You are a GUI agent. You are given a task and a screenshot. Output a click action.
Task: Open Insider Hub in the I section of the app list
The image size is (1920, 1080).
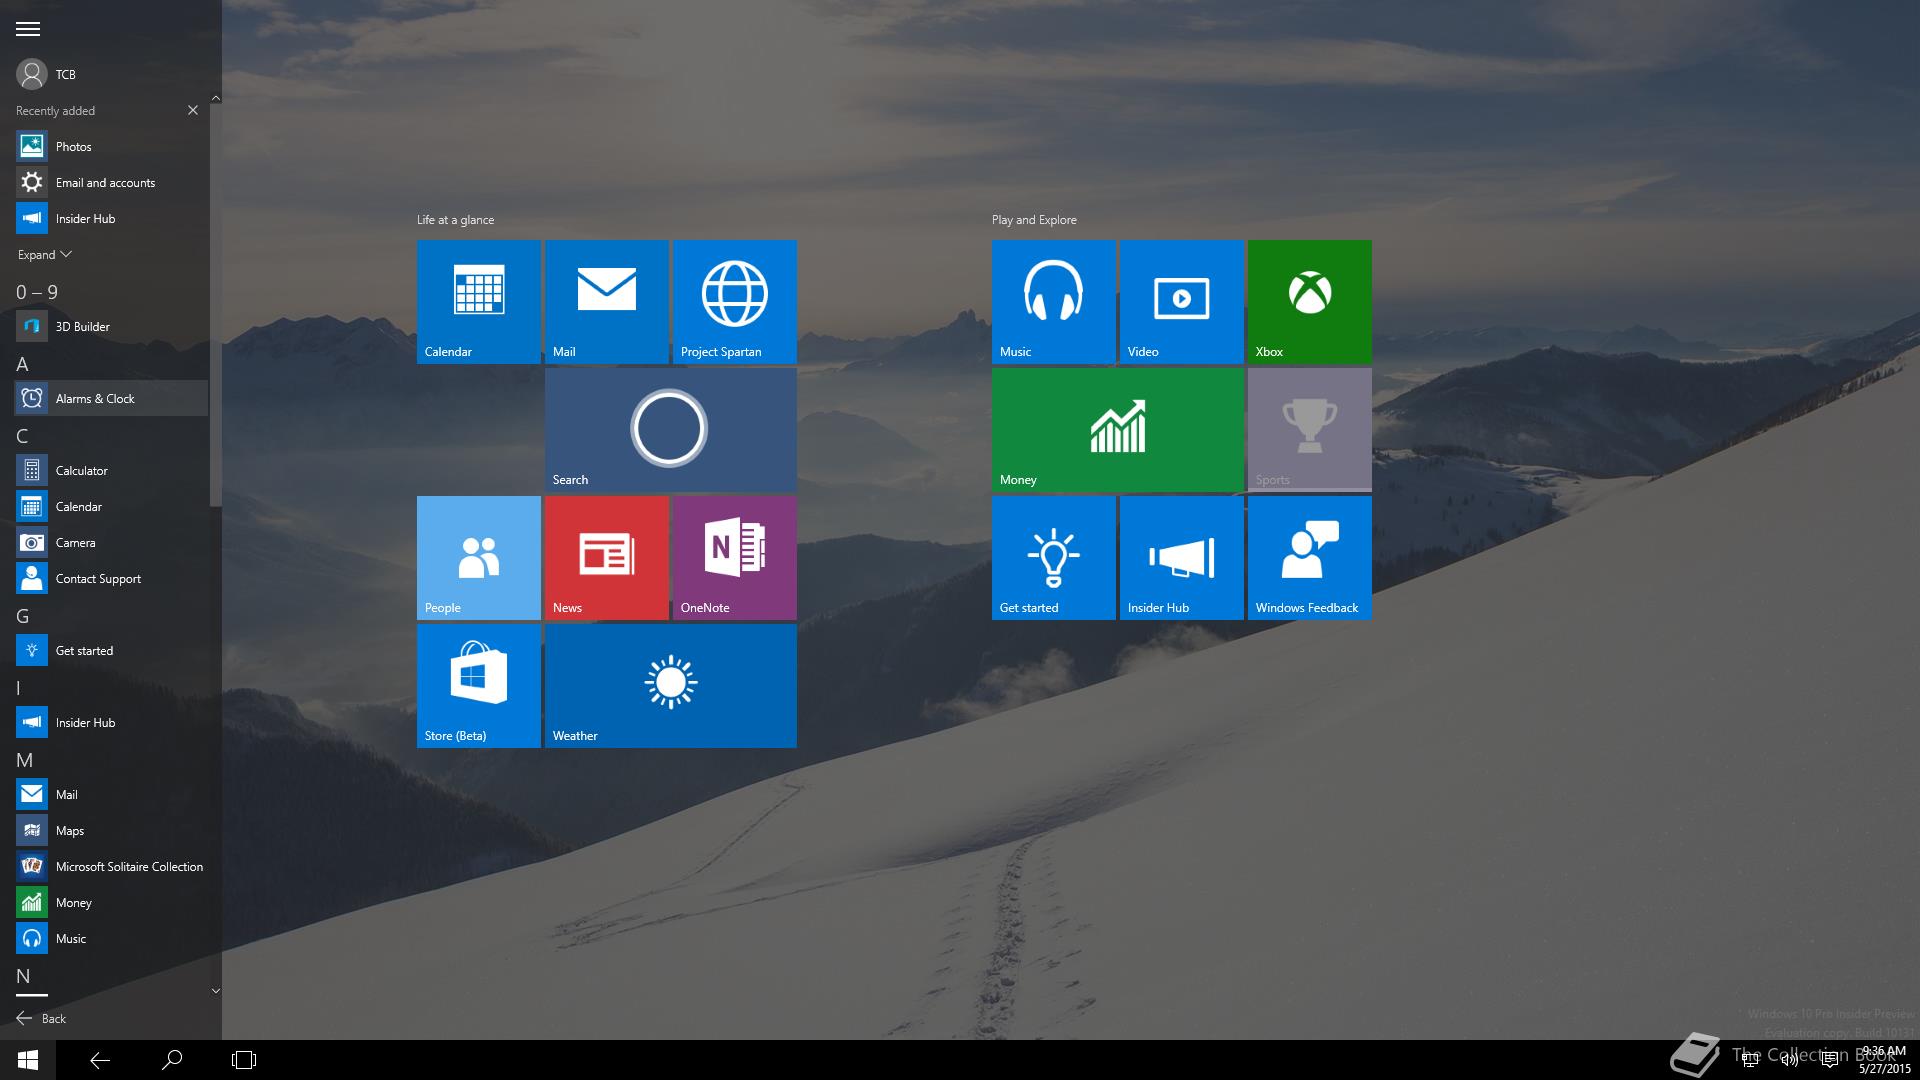111,722
